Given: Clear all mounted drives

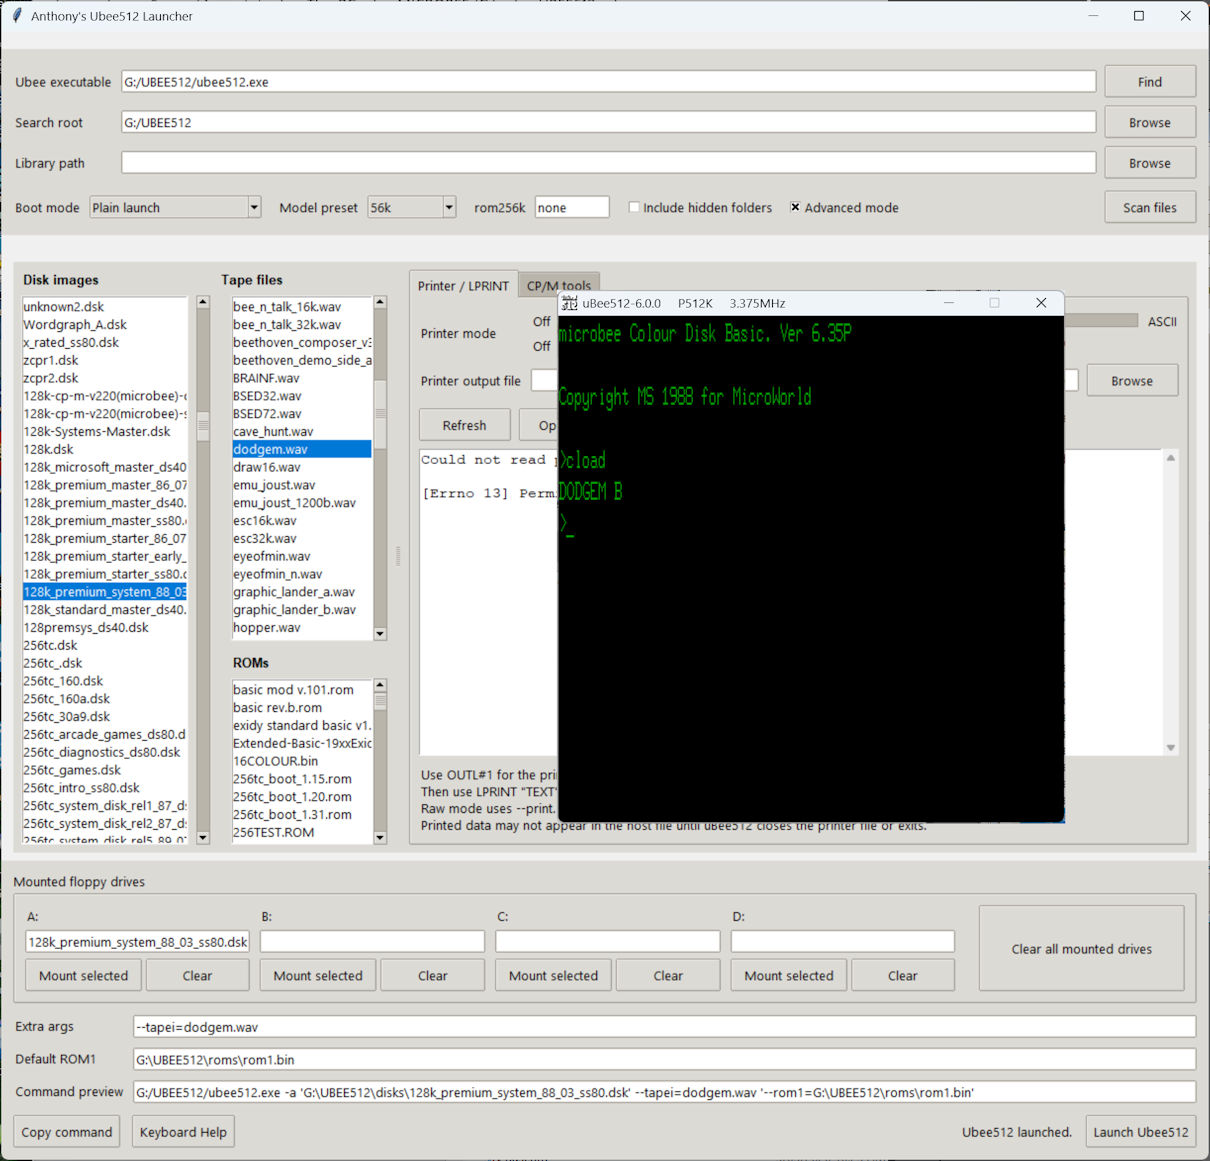Looking at the screenshot, I should pos(1081,949).
